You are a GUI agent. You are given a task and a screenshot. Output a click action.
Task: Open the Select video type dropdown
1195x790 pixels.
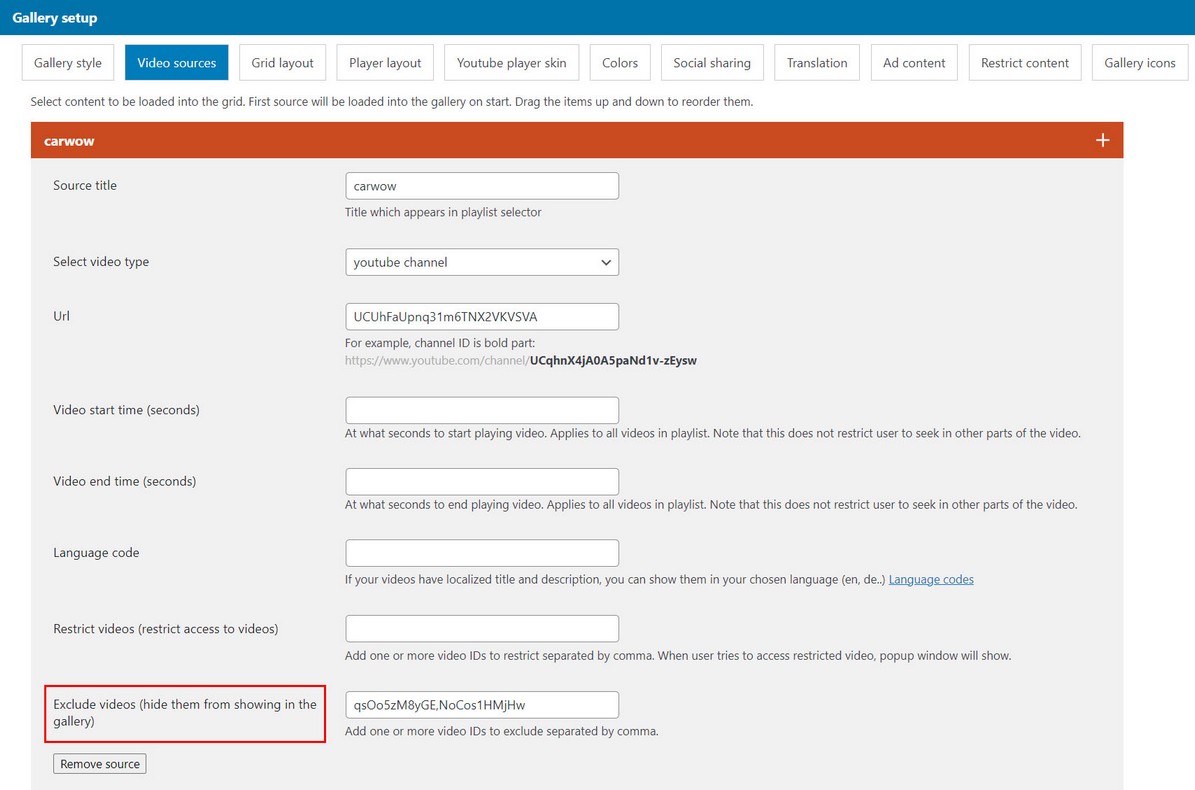[482, 262]
